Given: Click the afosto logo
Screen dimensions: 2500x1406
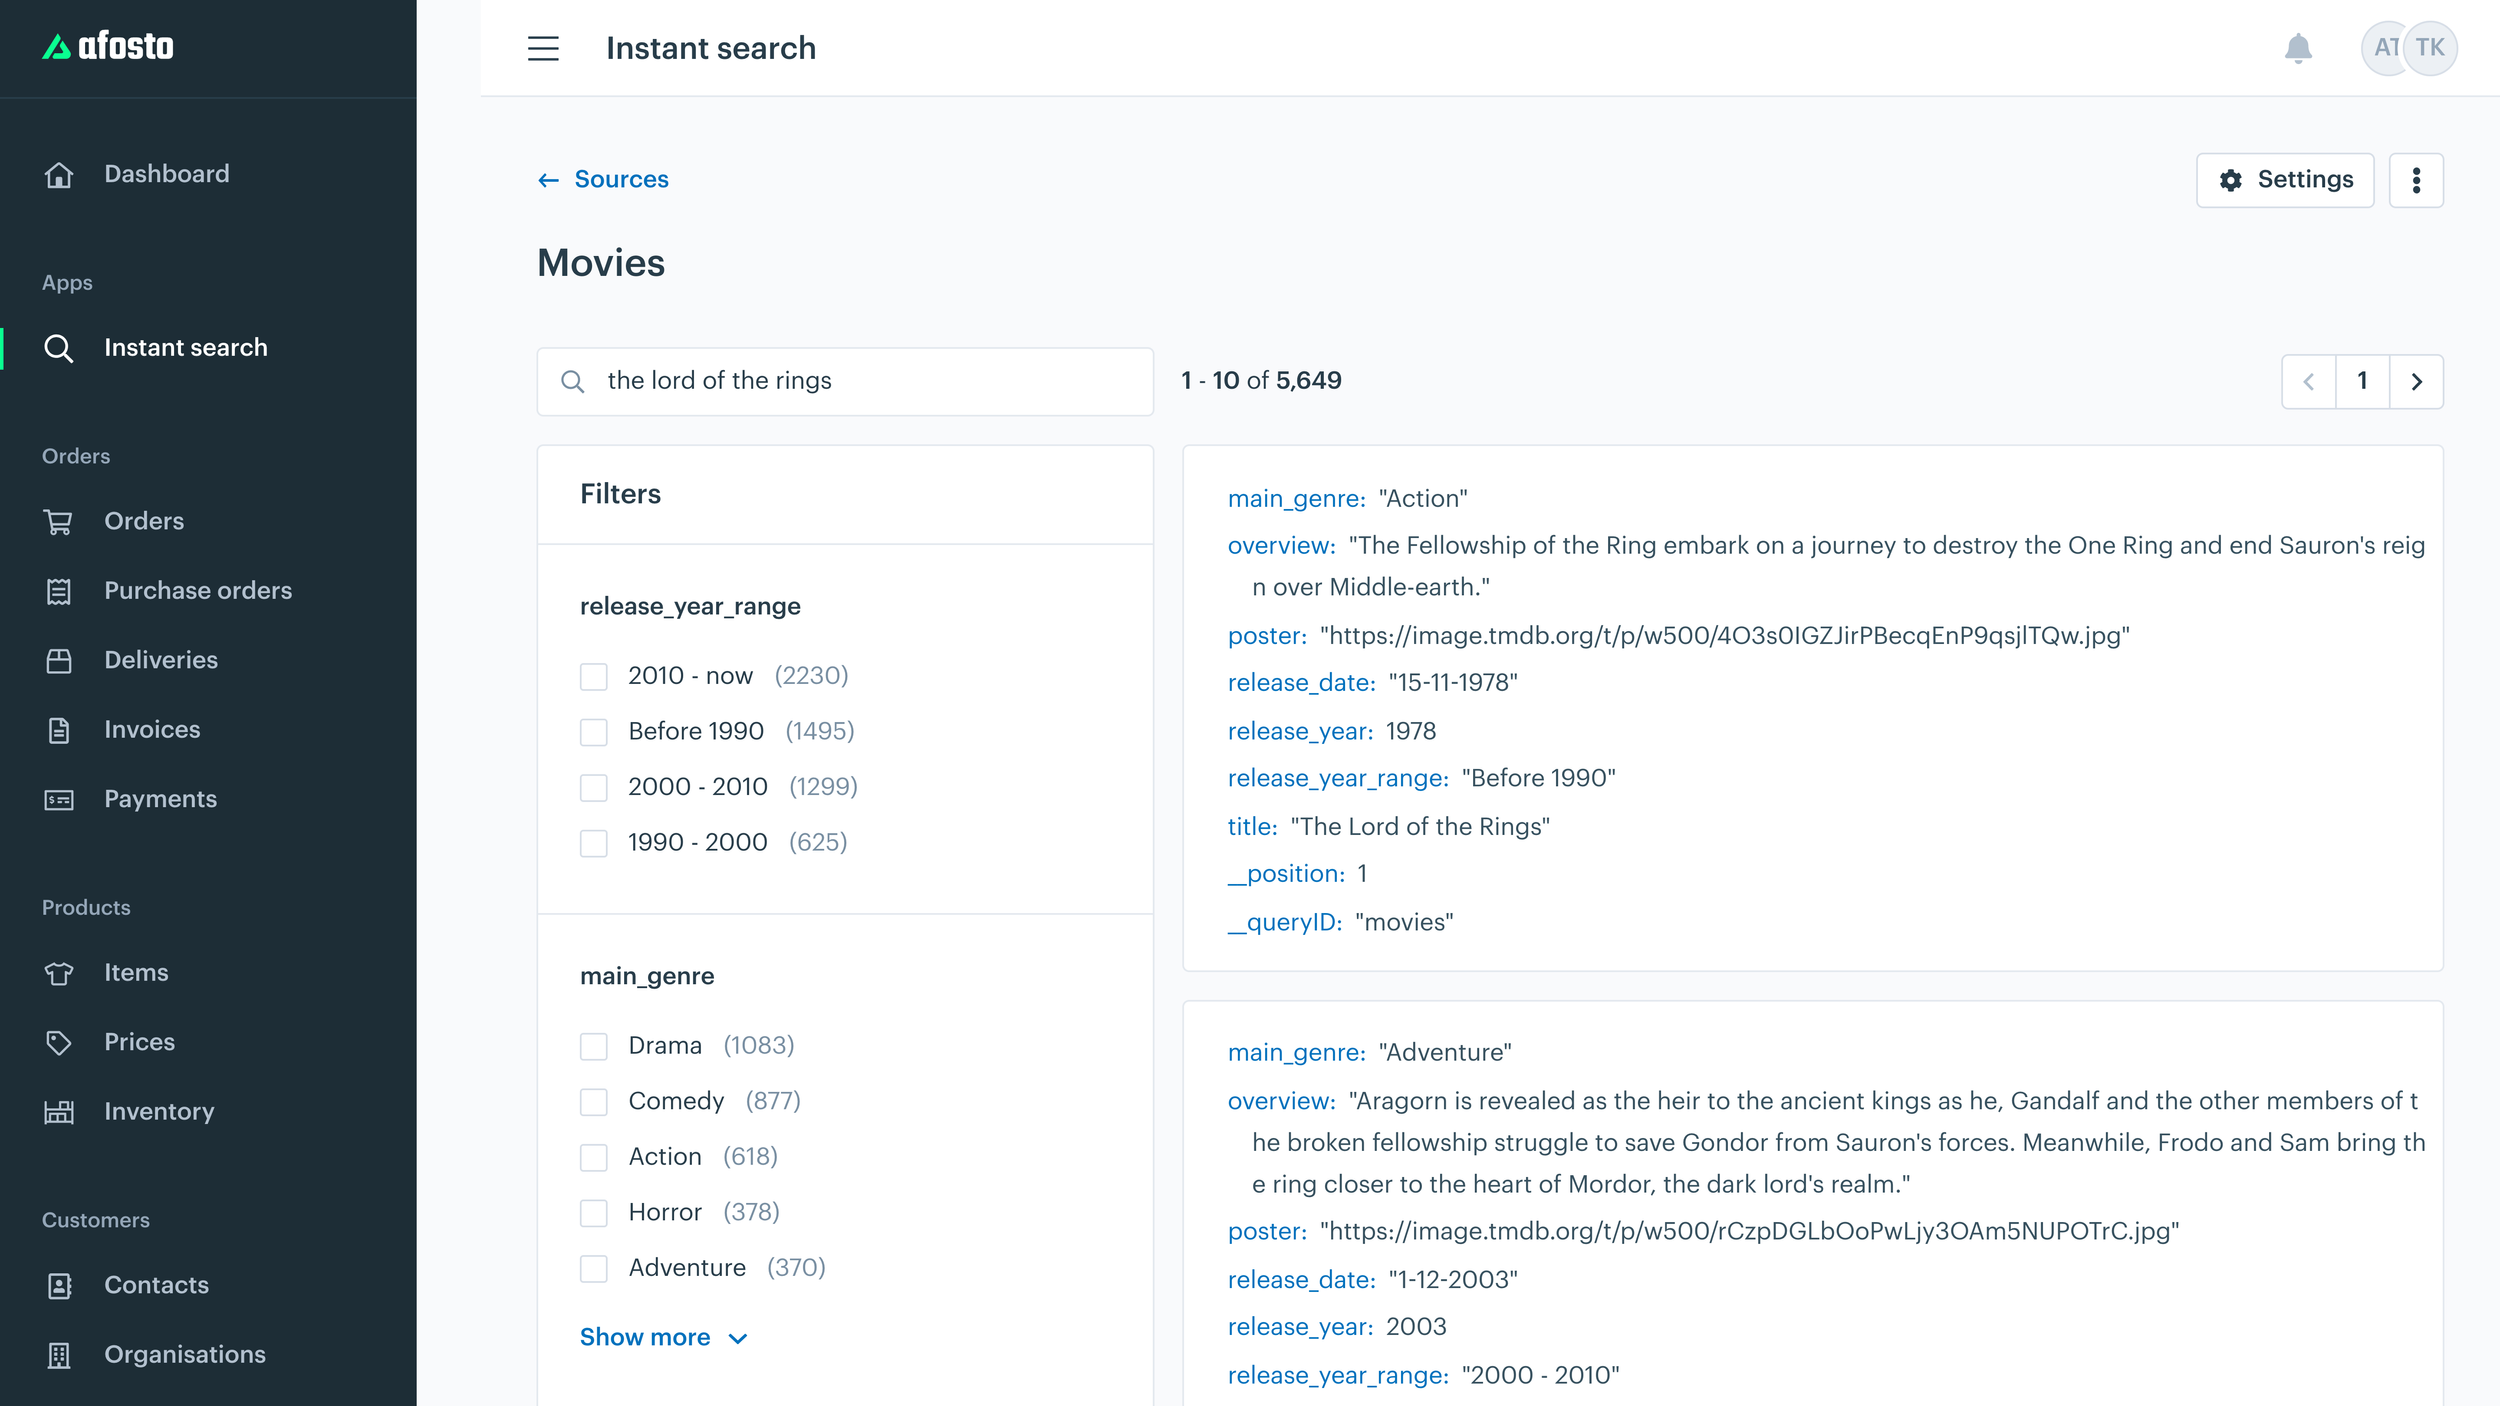Looking at the screenshot, I should (x=108, y=46).
